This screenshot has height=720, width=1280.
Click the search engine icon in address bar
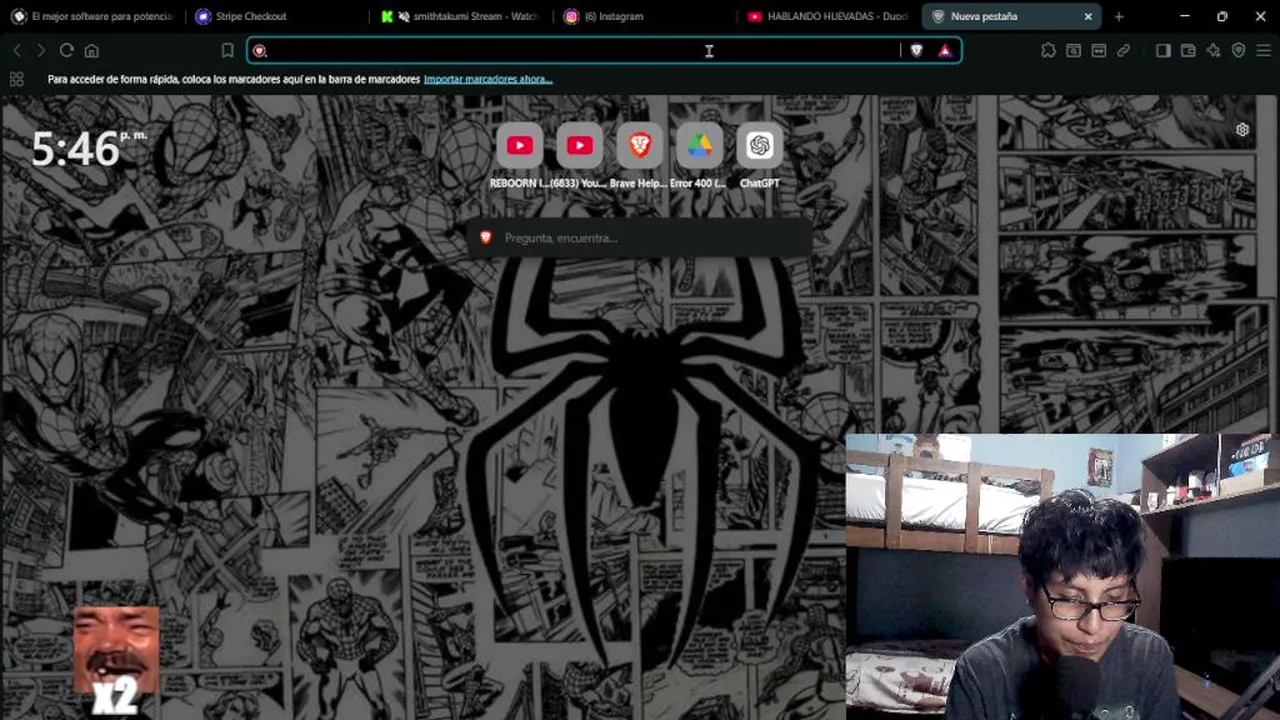[260, 51]
